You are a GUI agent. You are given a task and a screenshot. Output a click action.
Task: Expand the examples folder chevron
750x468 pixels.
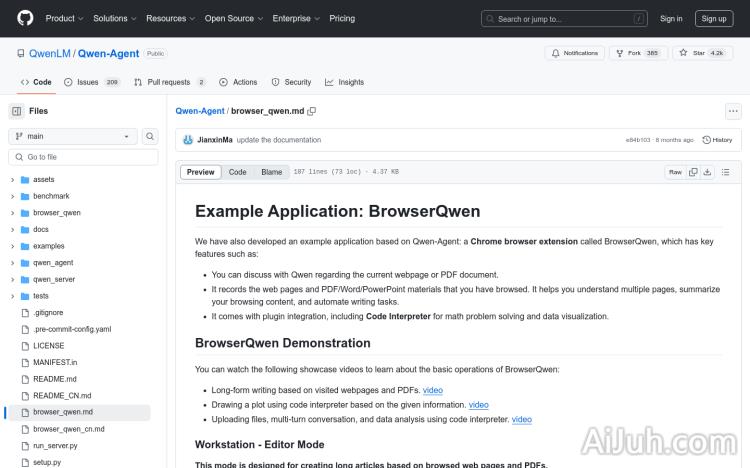tap(12, 246)
